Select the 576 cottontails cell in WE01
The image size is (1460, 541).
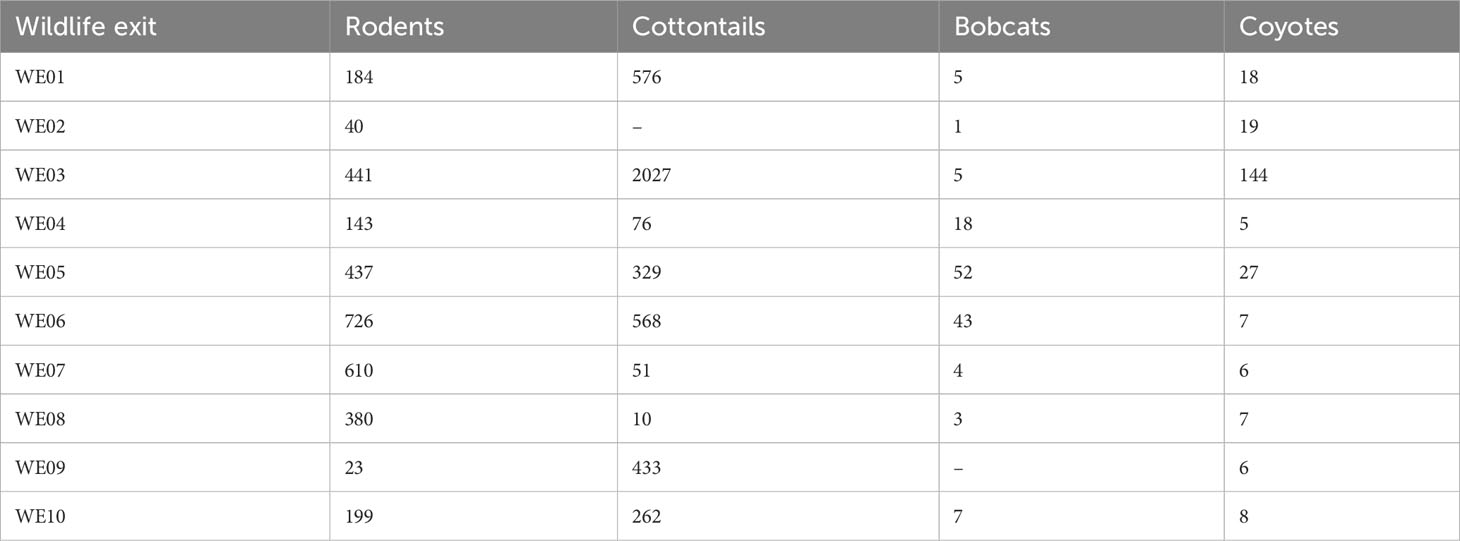(646, 77)
